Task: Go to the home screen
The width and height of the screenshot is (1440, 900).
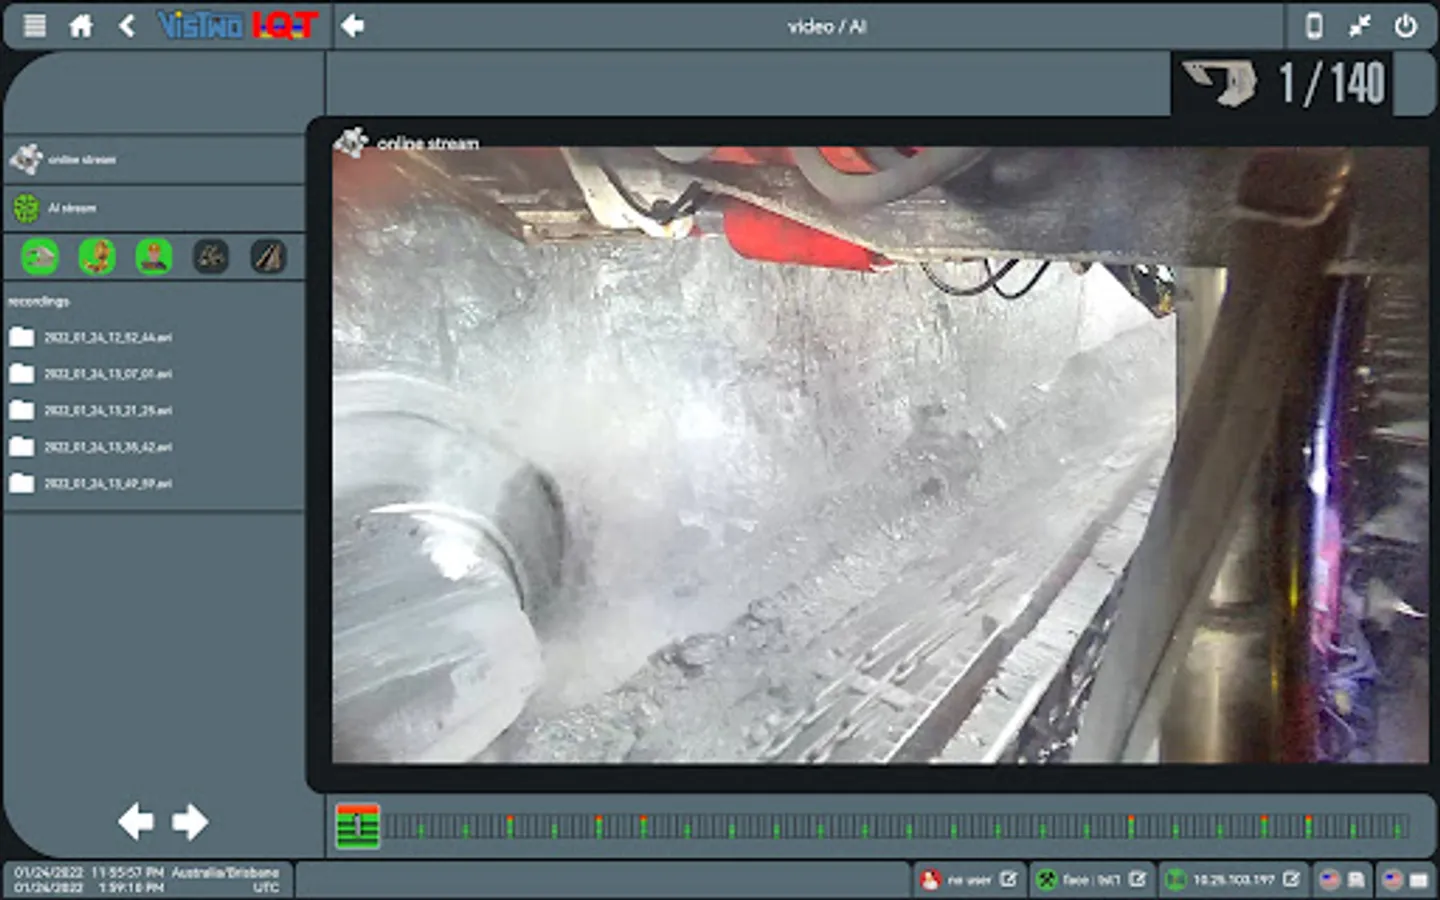Action: (x=81, y=25)
